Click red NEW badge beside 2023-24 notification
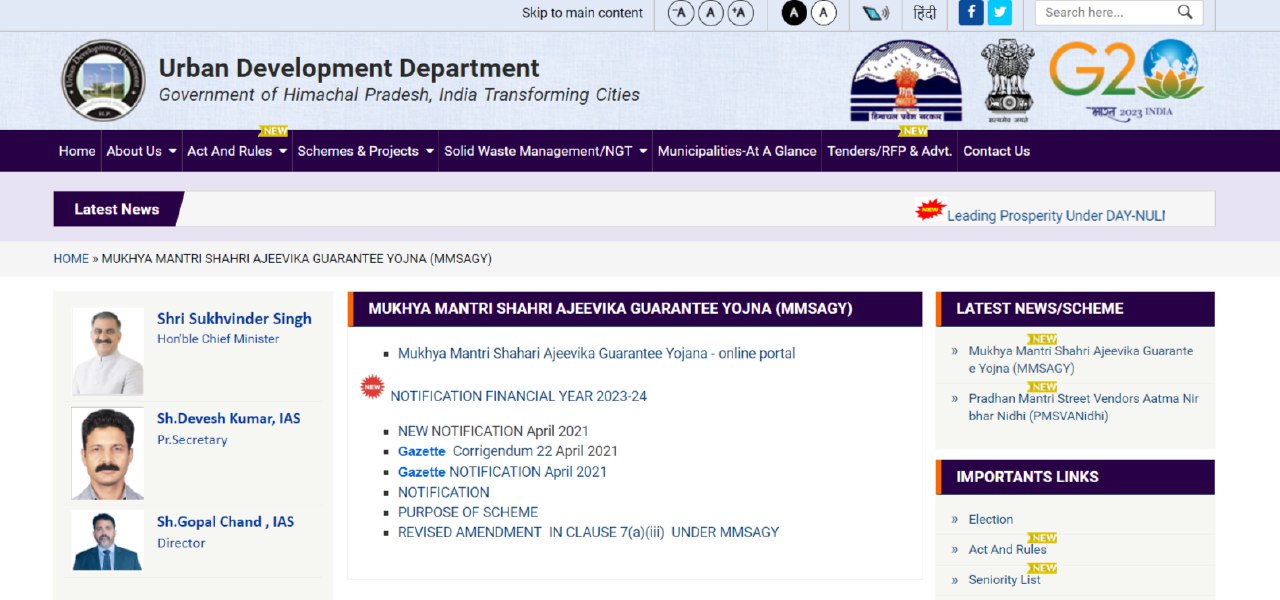Viewport: 1280px width, 600px height. point(372,387)
